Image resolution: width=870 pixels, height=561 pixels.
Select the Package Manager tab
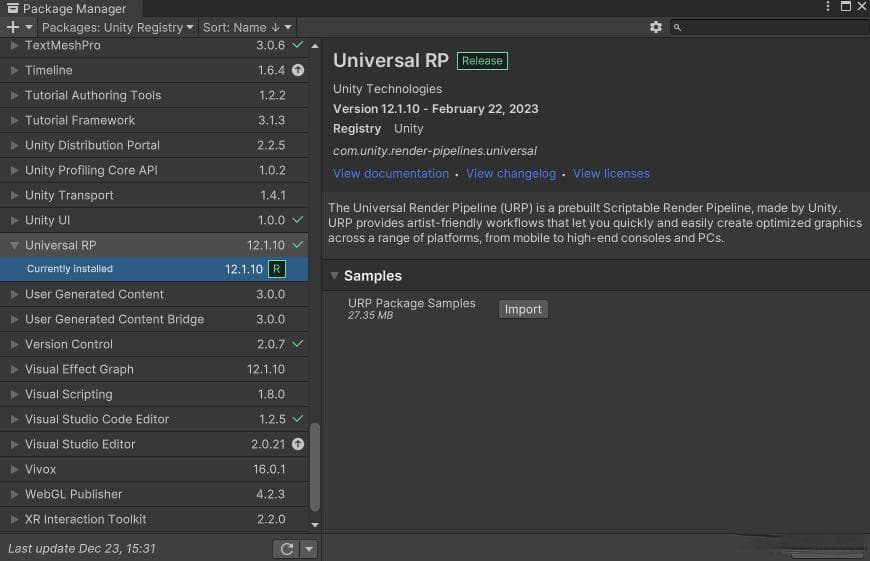pyautogui.click(x=71, y=8)
